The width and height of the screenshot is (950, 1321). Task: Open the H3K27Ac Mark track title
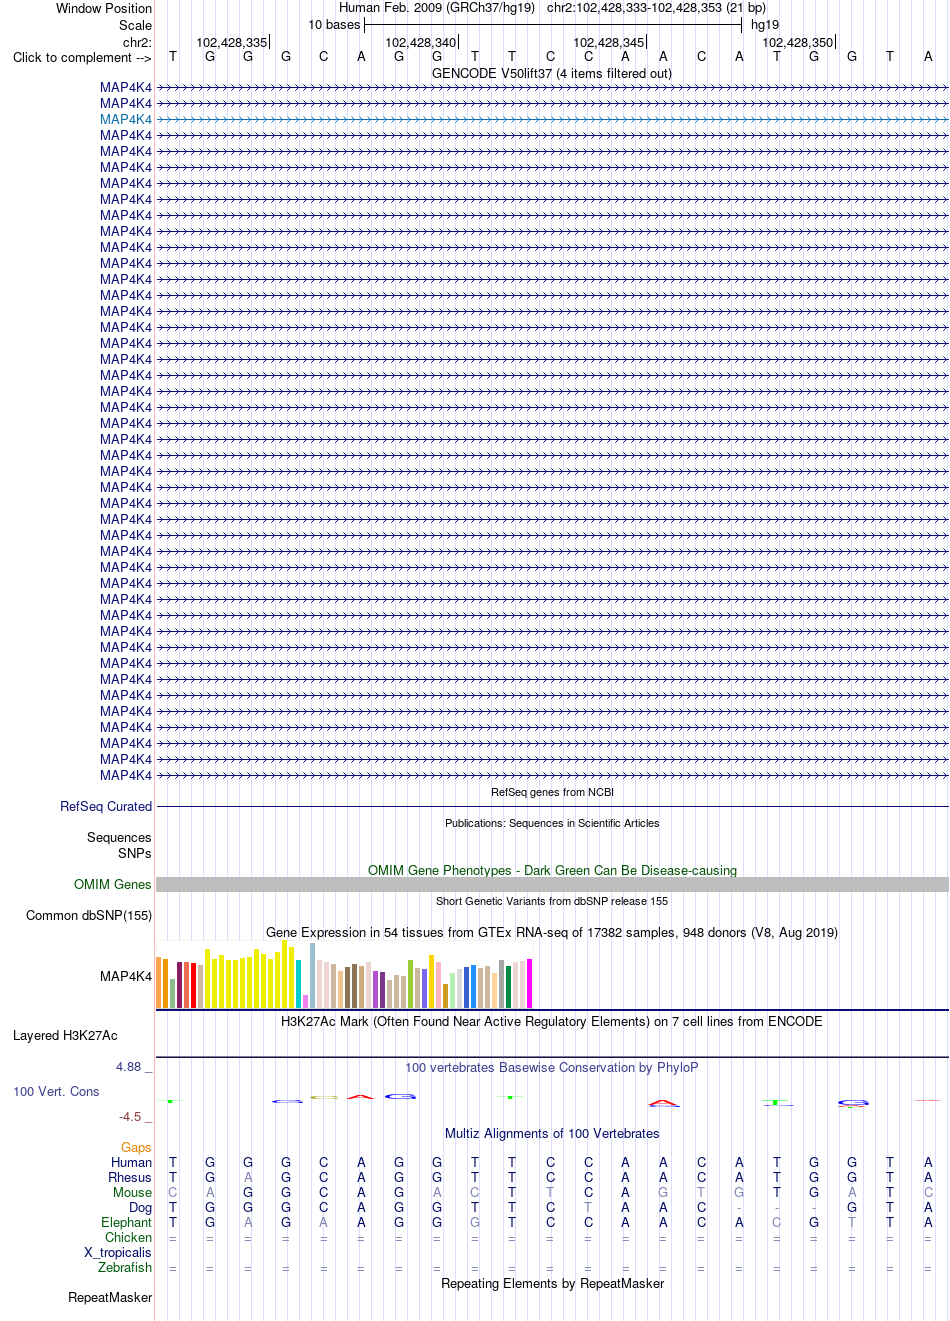click(x=552, y=1021)
